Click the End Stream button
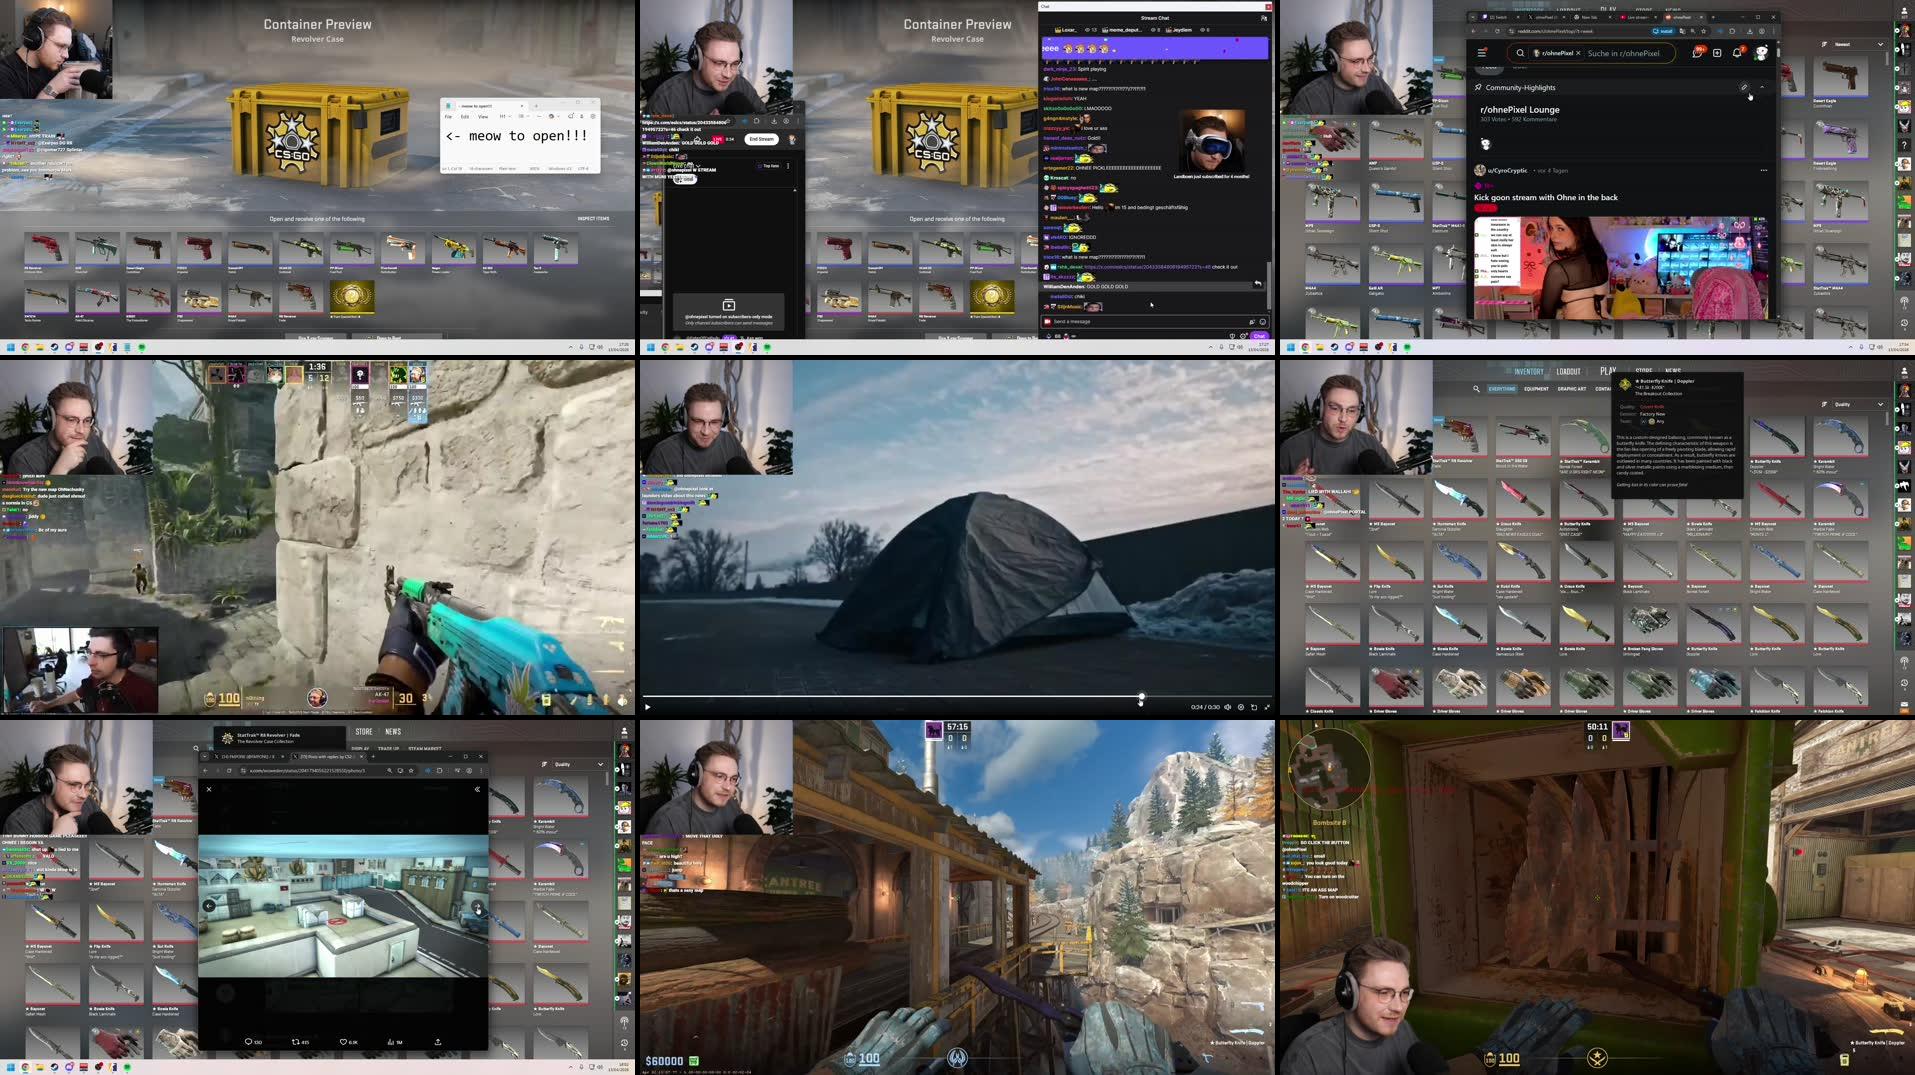Image resolution: width=1915 pixels, height=1075 pixels. coord(760,139)
